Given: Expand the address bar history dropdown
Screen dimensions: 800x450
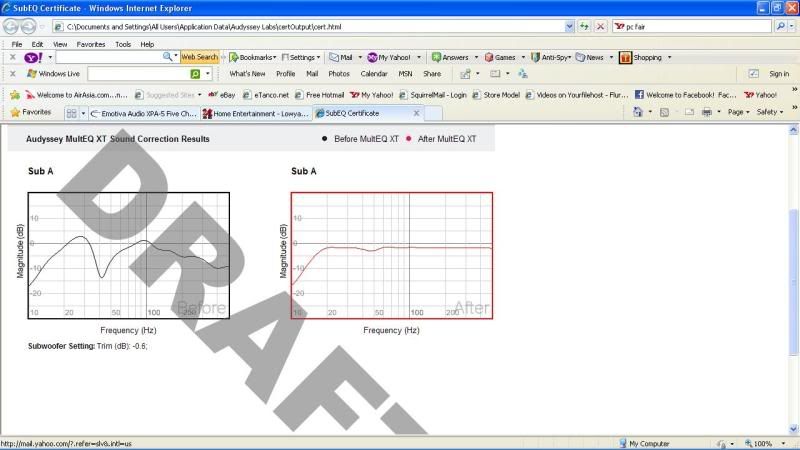Looking at the screenshot, I should click(569, 27).
